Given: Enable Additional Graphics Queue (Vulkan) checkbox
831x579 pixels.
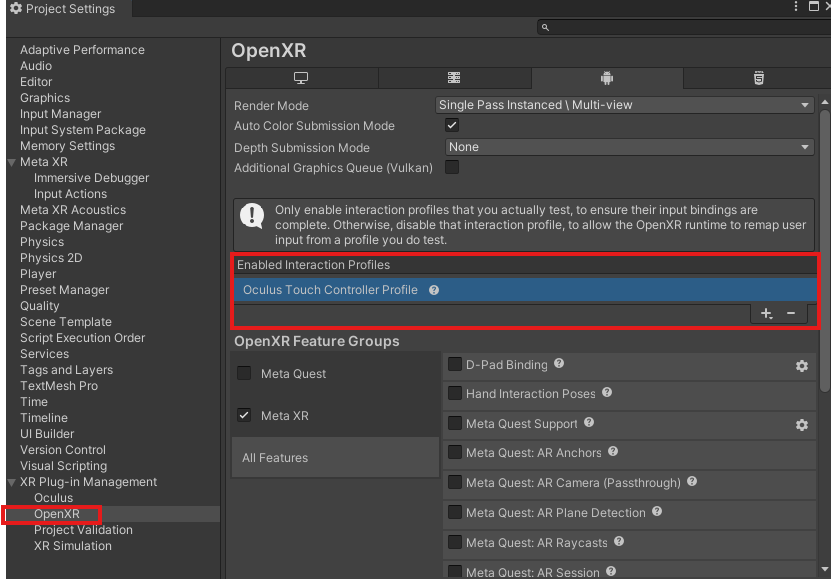Looking at the screenshot, I should click(452, 167).
